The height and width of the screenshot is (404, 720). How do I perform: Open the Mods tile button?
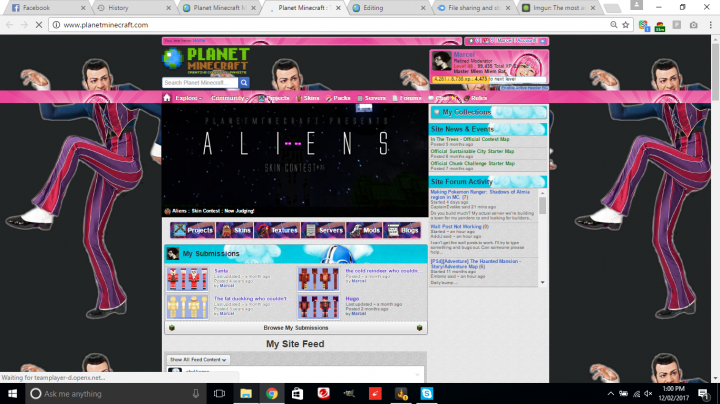(x=364, y=230)
